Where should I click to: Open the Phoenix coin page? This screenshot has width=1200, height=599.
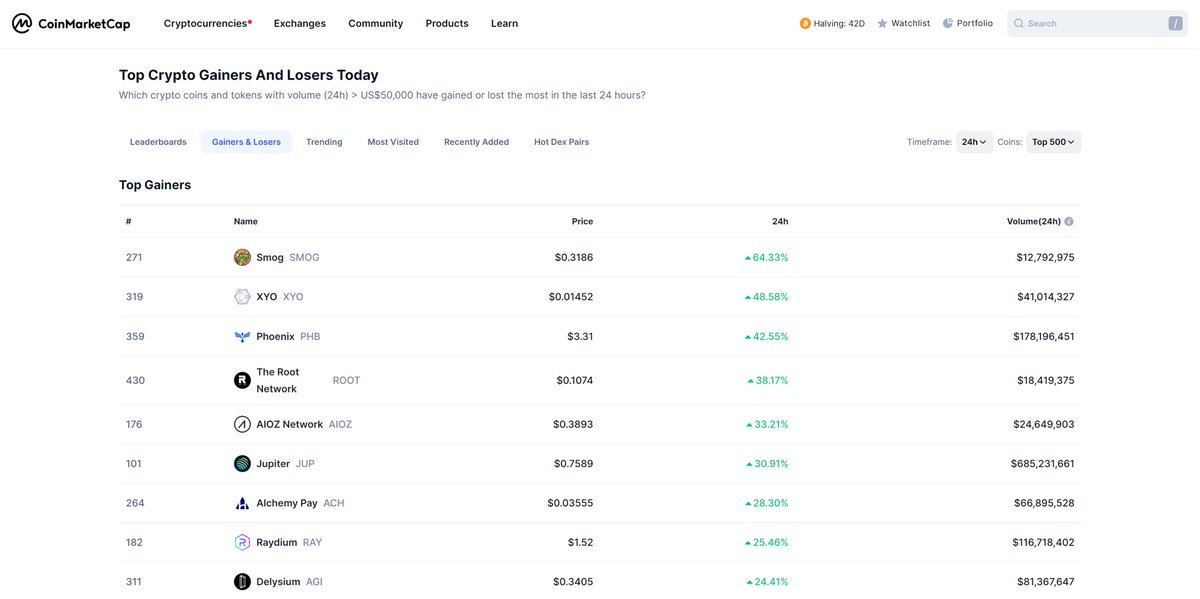tap(277, 337)
